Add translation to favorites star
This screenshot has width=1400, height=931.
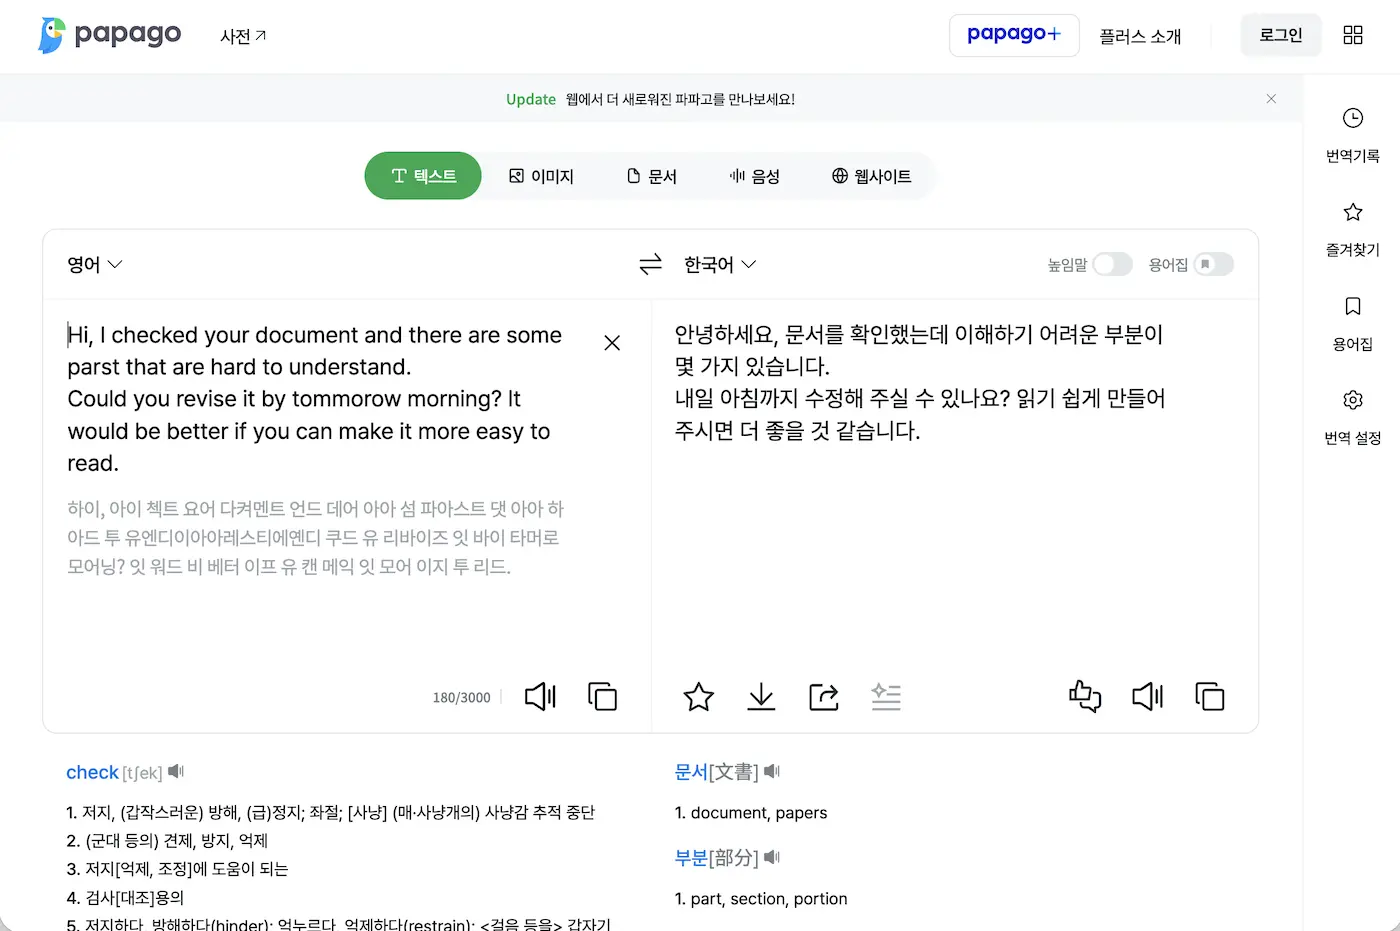(x=698, y=696)
